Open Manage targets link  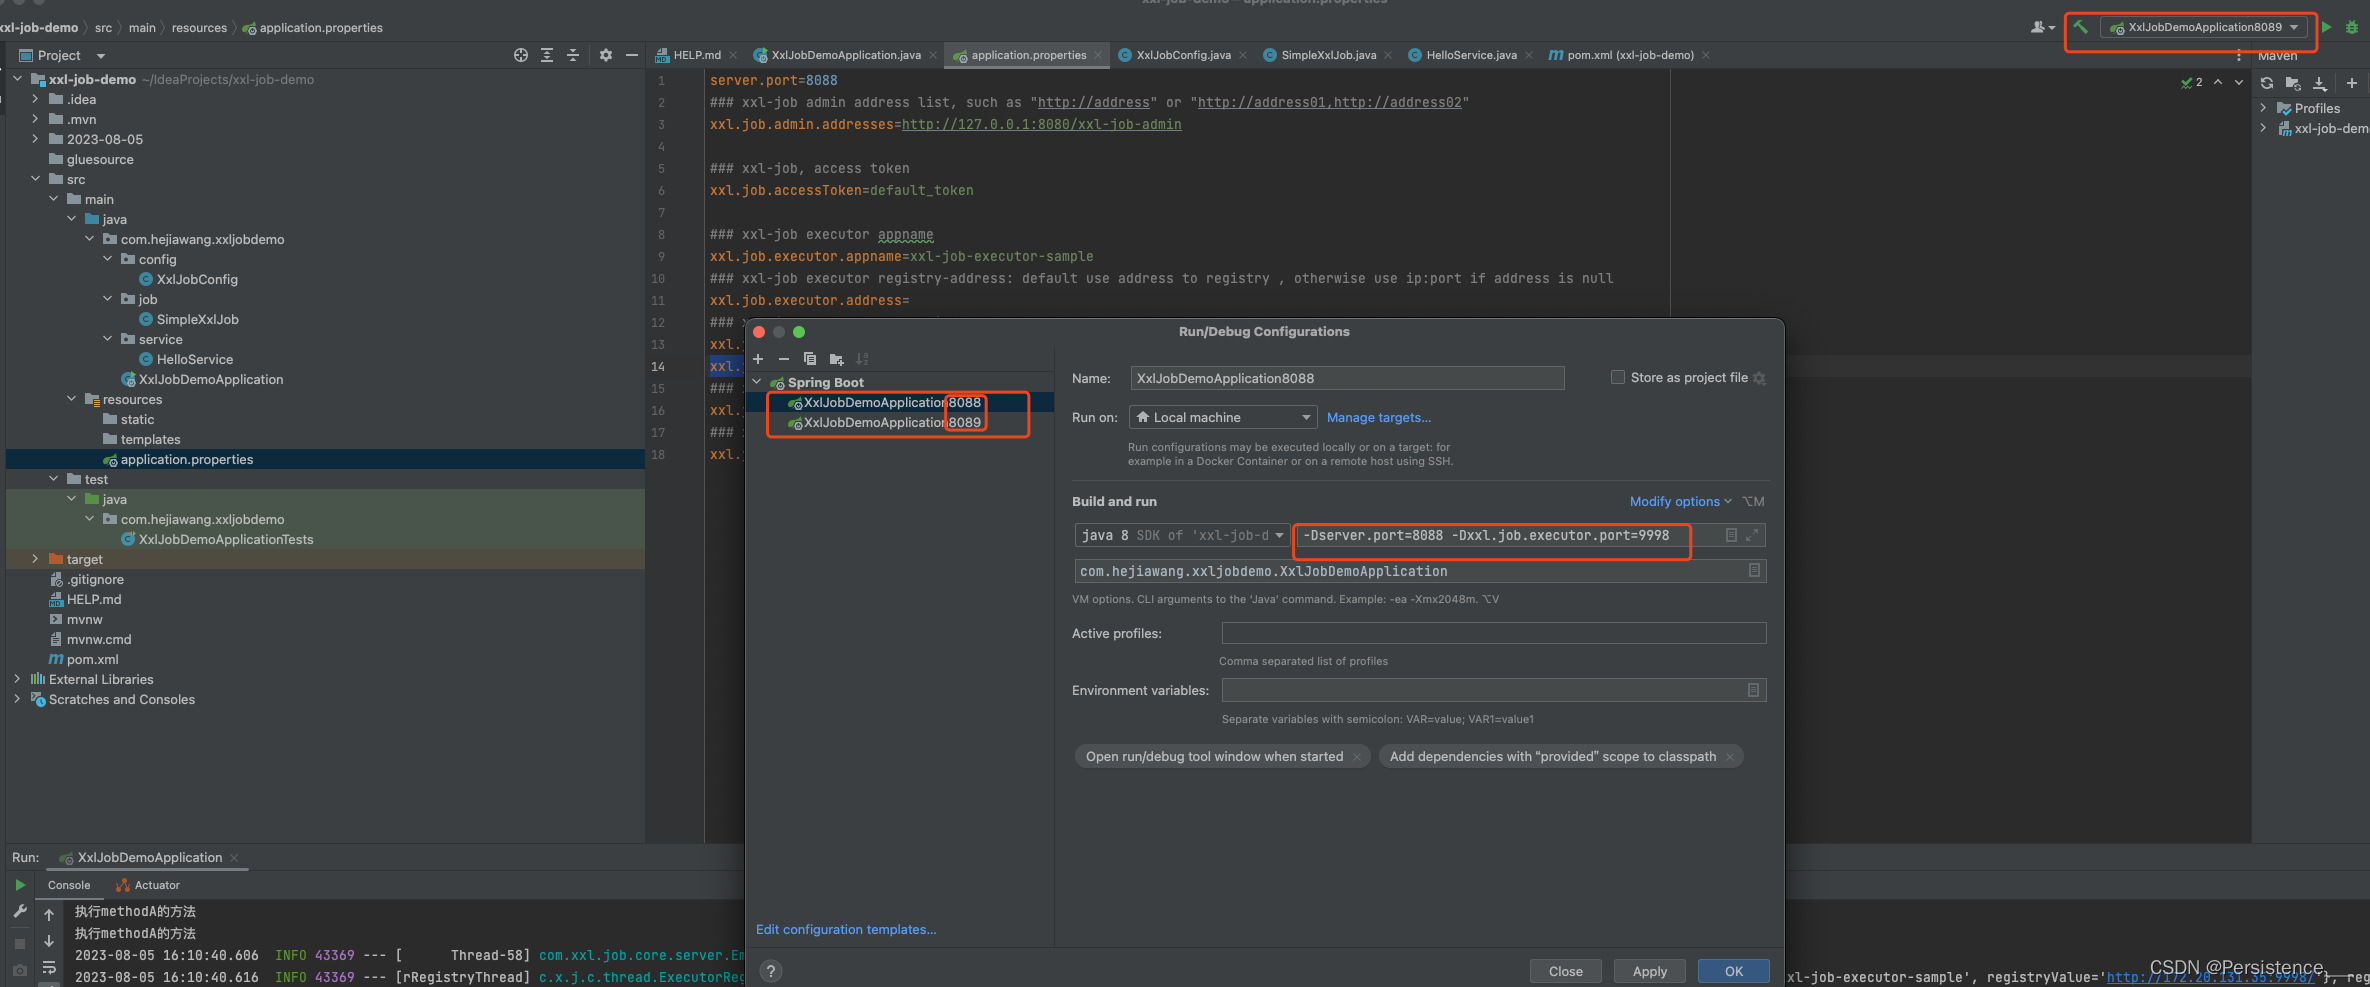[x=1378, y=417]
